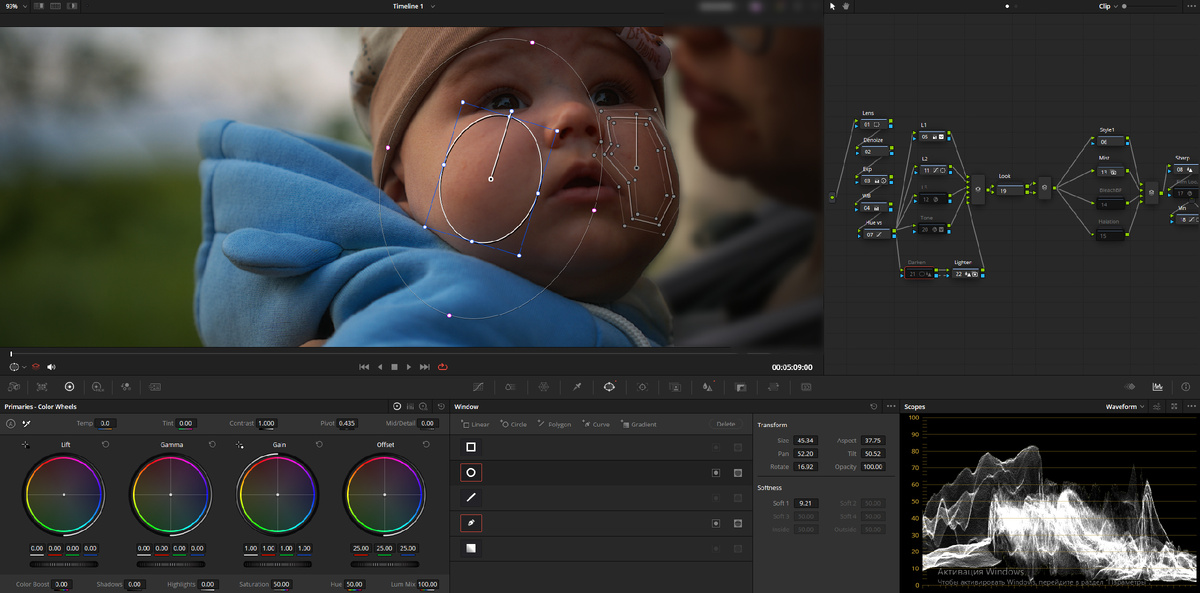Open the Qualifier eyedropper palette
1200x593 pixels.
[x=577, y=387]
